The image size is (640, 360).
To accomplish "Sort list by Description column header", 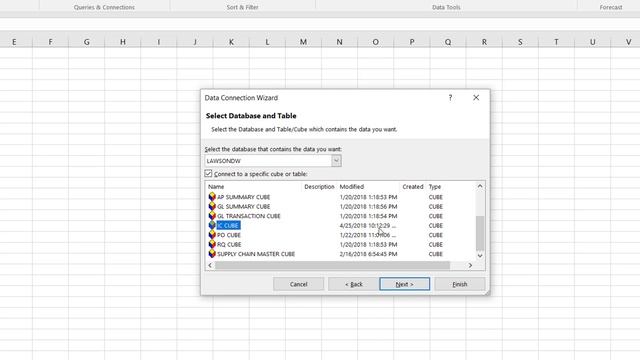I will [x=319, y=187].
